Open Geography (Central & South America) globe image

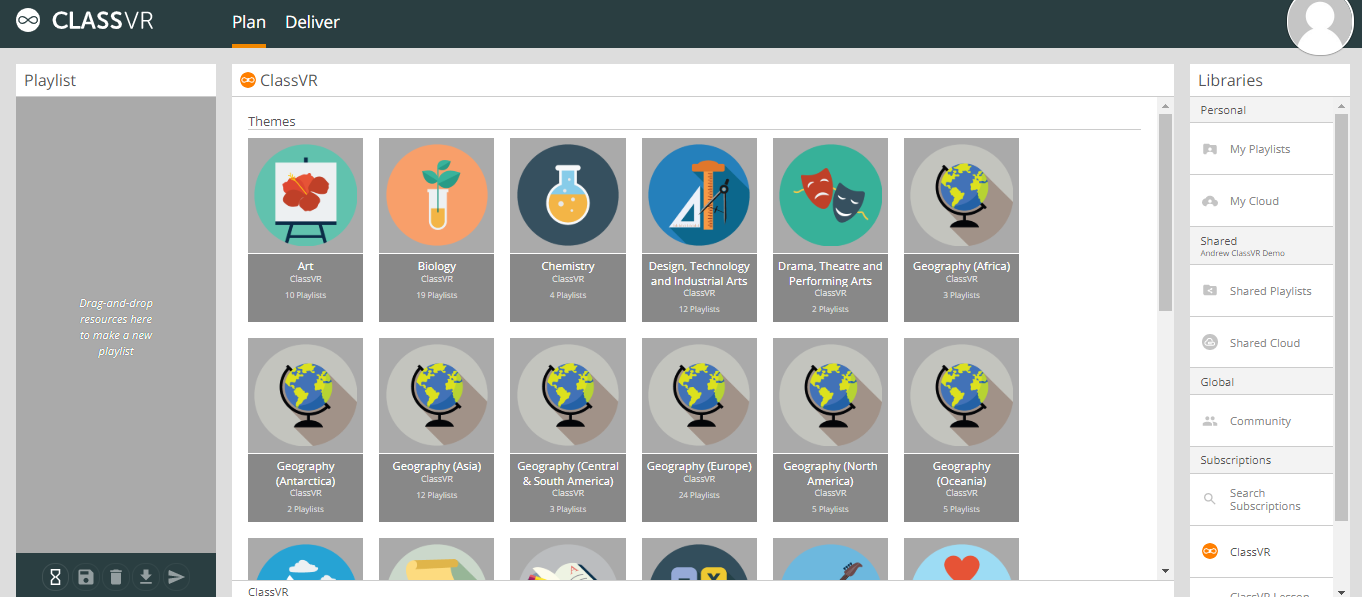tap(568, 395)
